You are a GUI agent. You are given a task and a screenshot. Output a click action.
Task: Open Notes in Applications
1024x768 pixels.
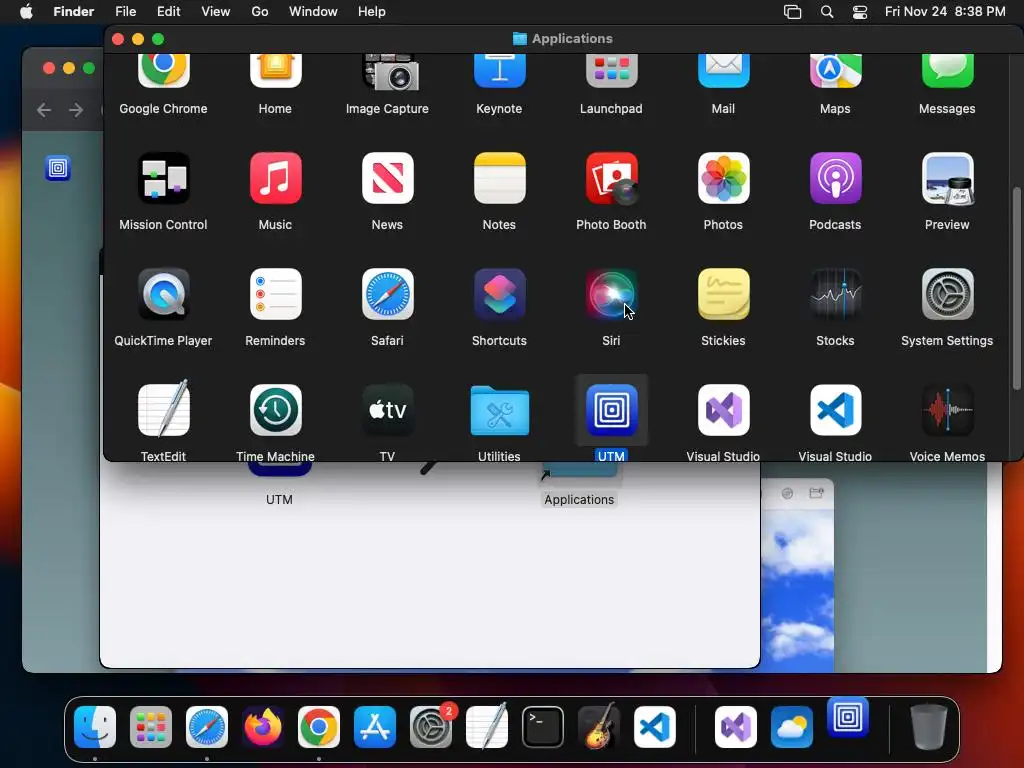click(x=500, y=178)
